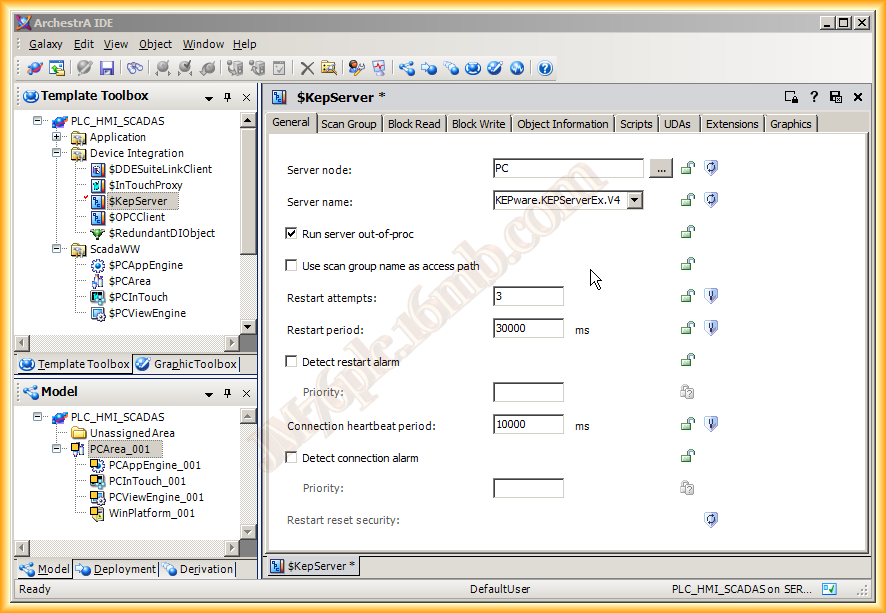Switch to the Scan Group tab
Screen dimensions: 886x613
pyautogui.click(x=348, y=124)
